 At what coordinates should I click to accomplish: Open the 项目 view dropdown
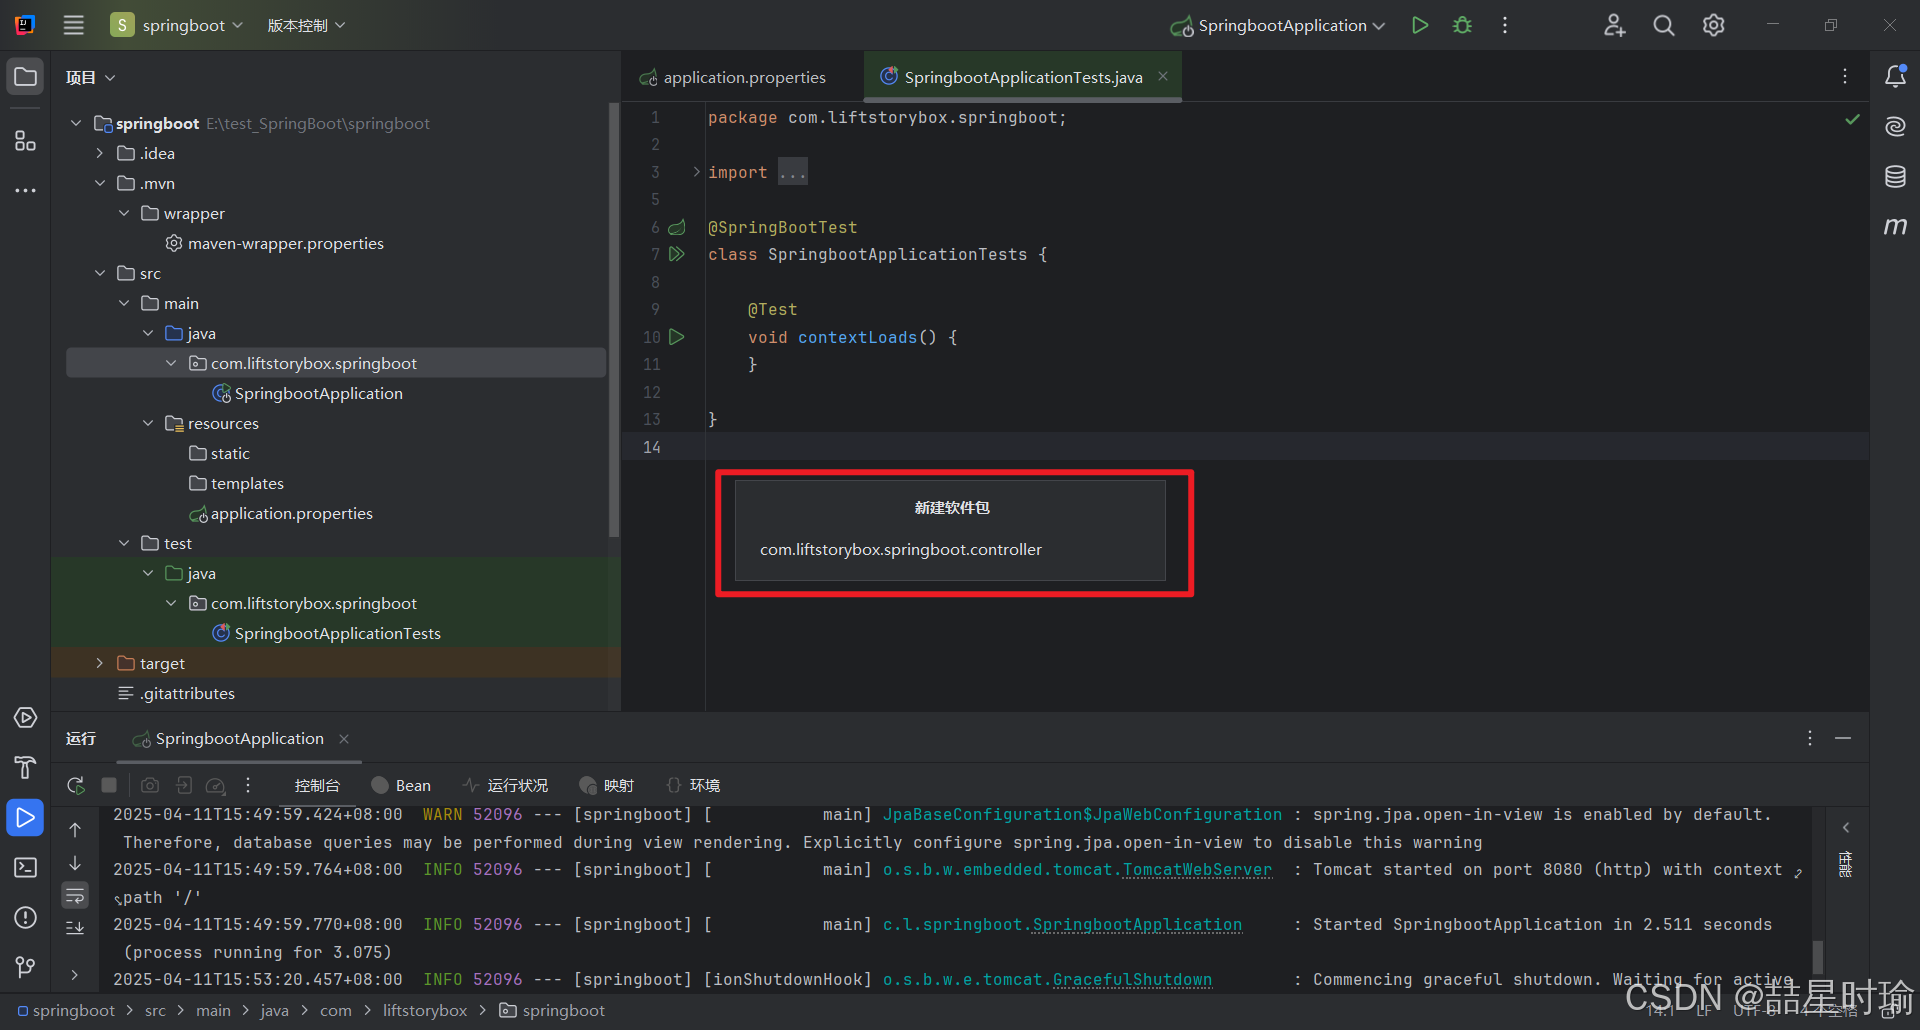[x=91, y=77]
